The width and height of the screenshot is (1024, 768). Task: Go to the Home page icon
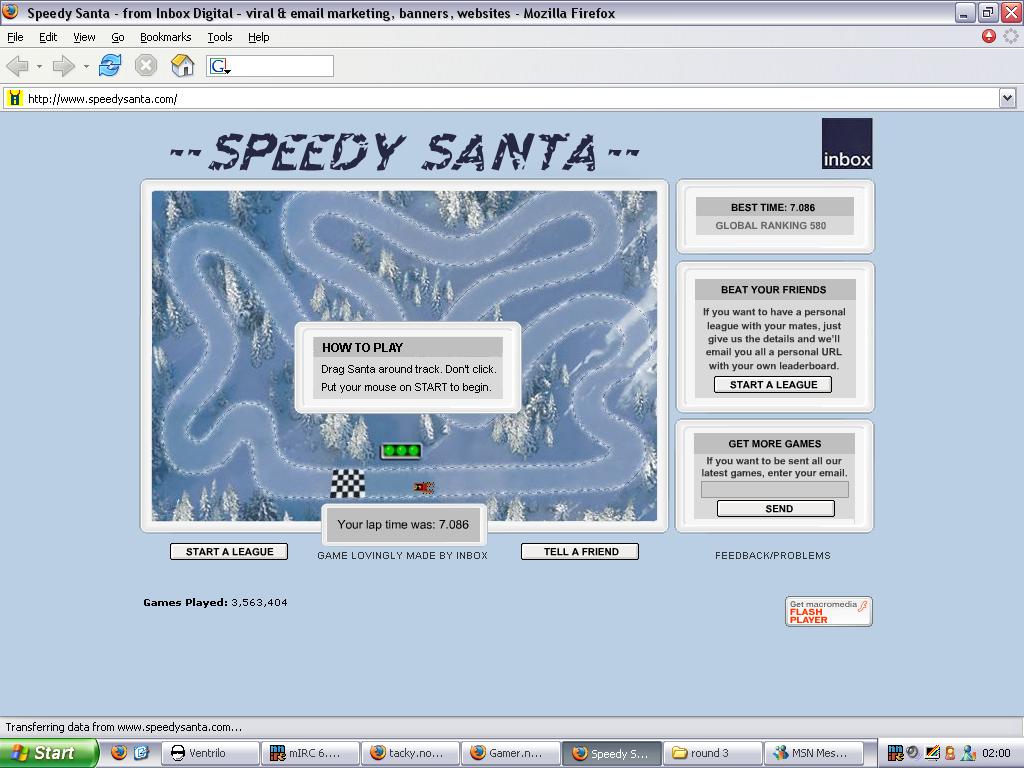coord(182,65)
